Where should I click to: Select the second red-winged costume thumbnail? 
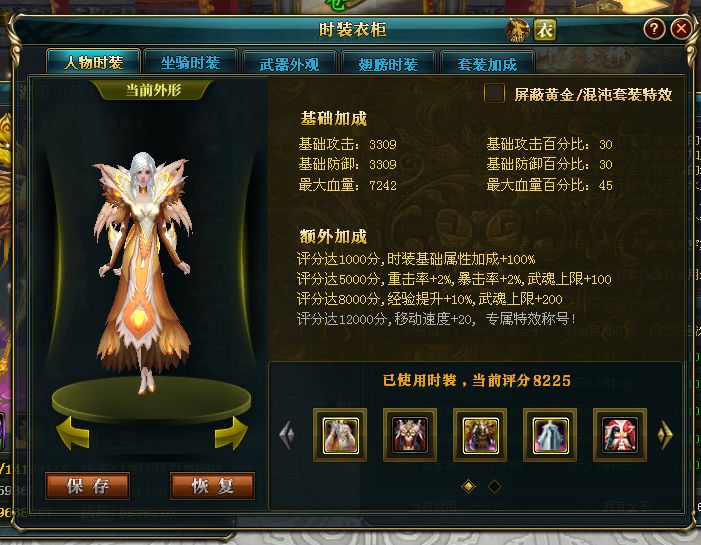click(410, 435)
